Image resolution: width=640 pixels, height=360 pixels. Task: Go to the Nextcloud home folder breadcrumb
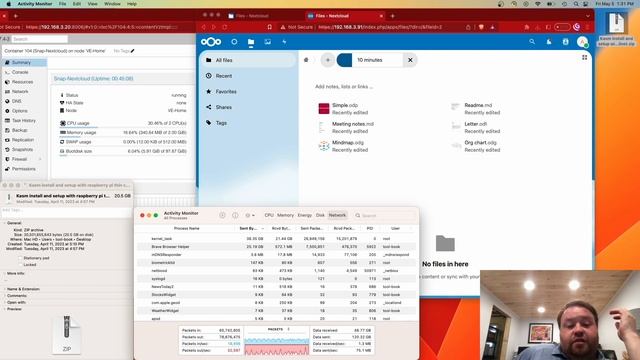click(306, 60)
